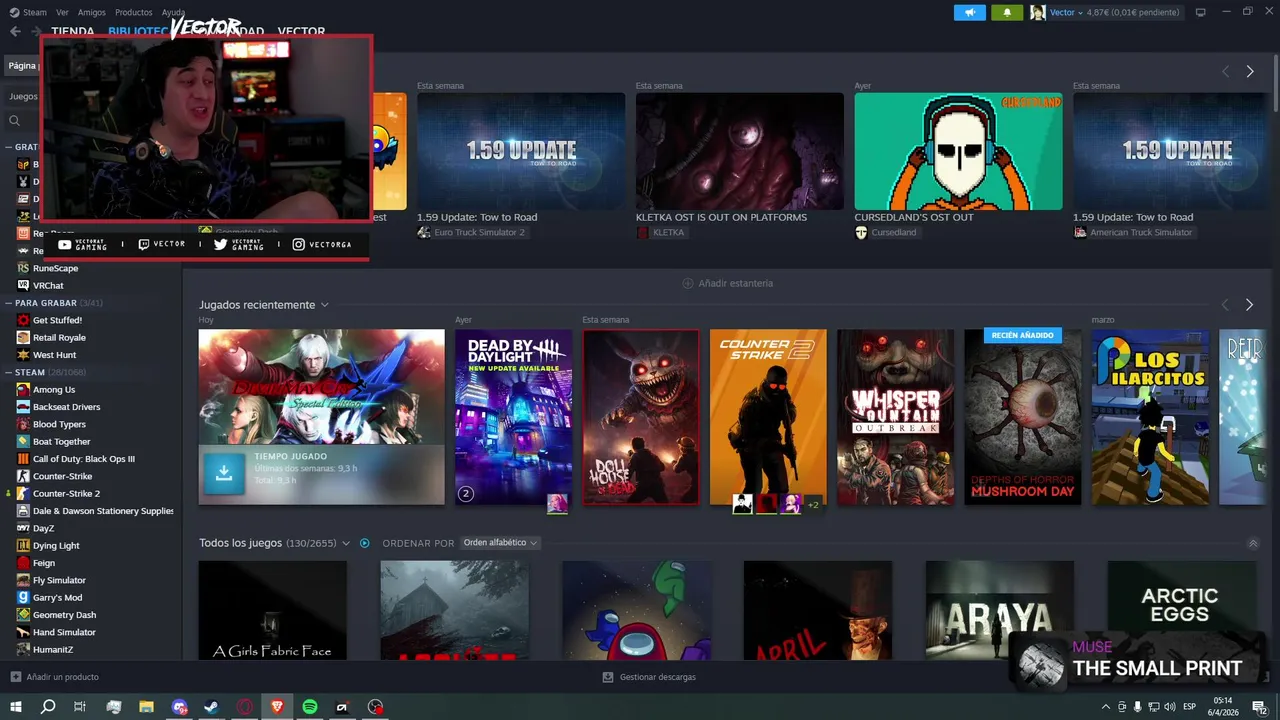Open Spotify from the Windows taskbar
Screen dimensions: 1280x720
coord(310,707)
